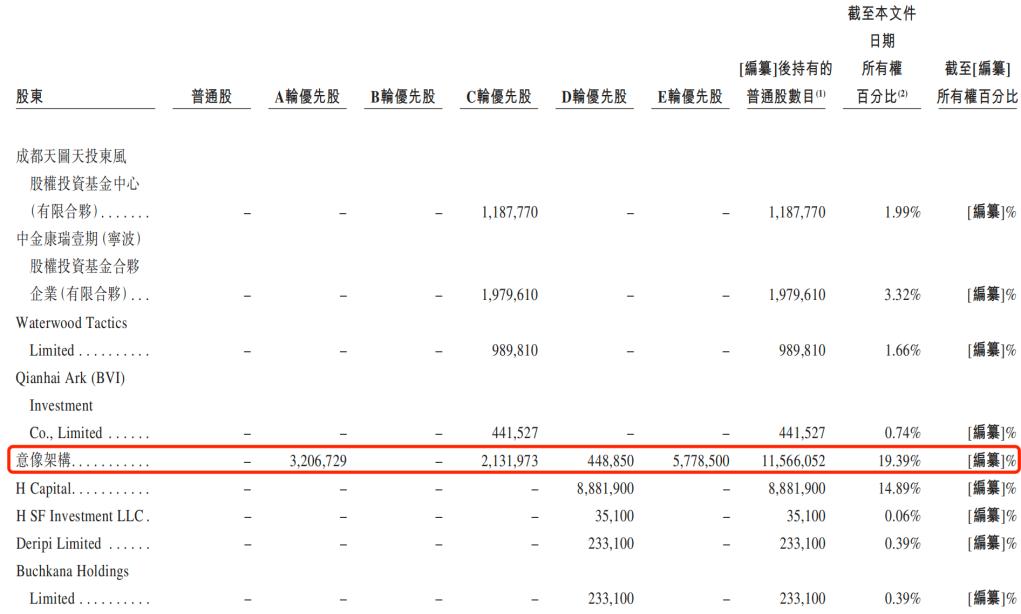Select the total 11,566,052 cell
This screenshot has height=614, width=1021.
click(x=793, y=461)
